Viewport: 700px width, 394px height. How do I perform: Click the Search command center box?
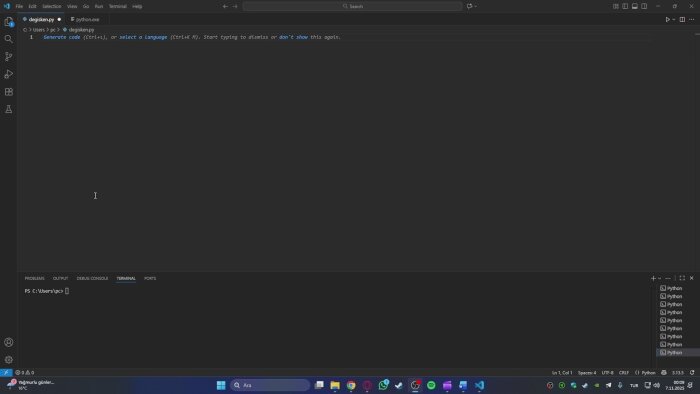click(352, 6)
